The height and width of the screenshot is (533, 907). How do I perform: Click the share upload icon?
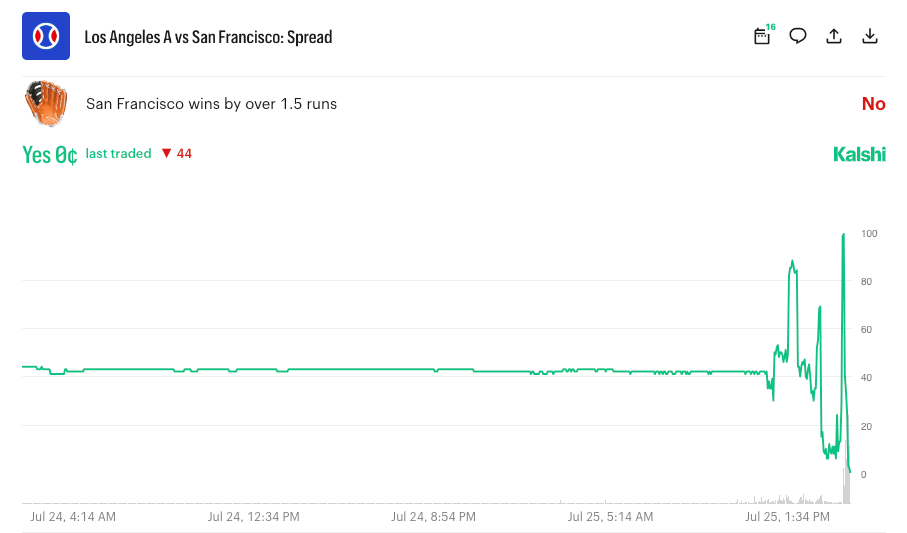pos(834,36)
